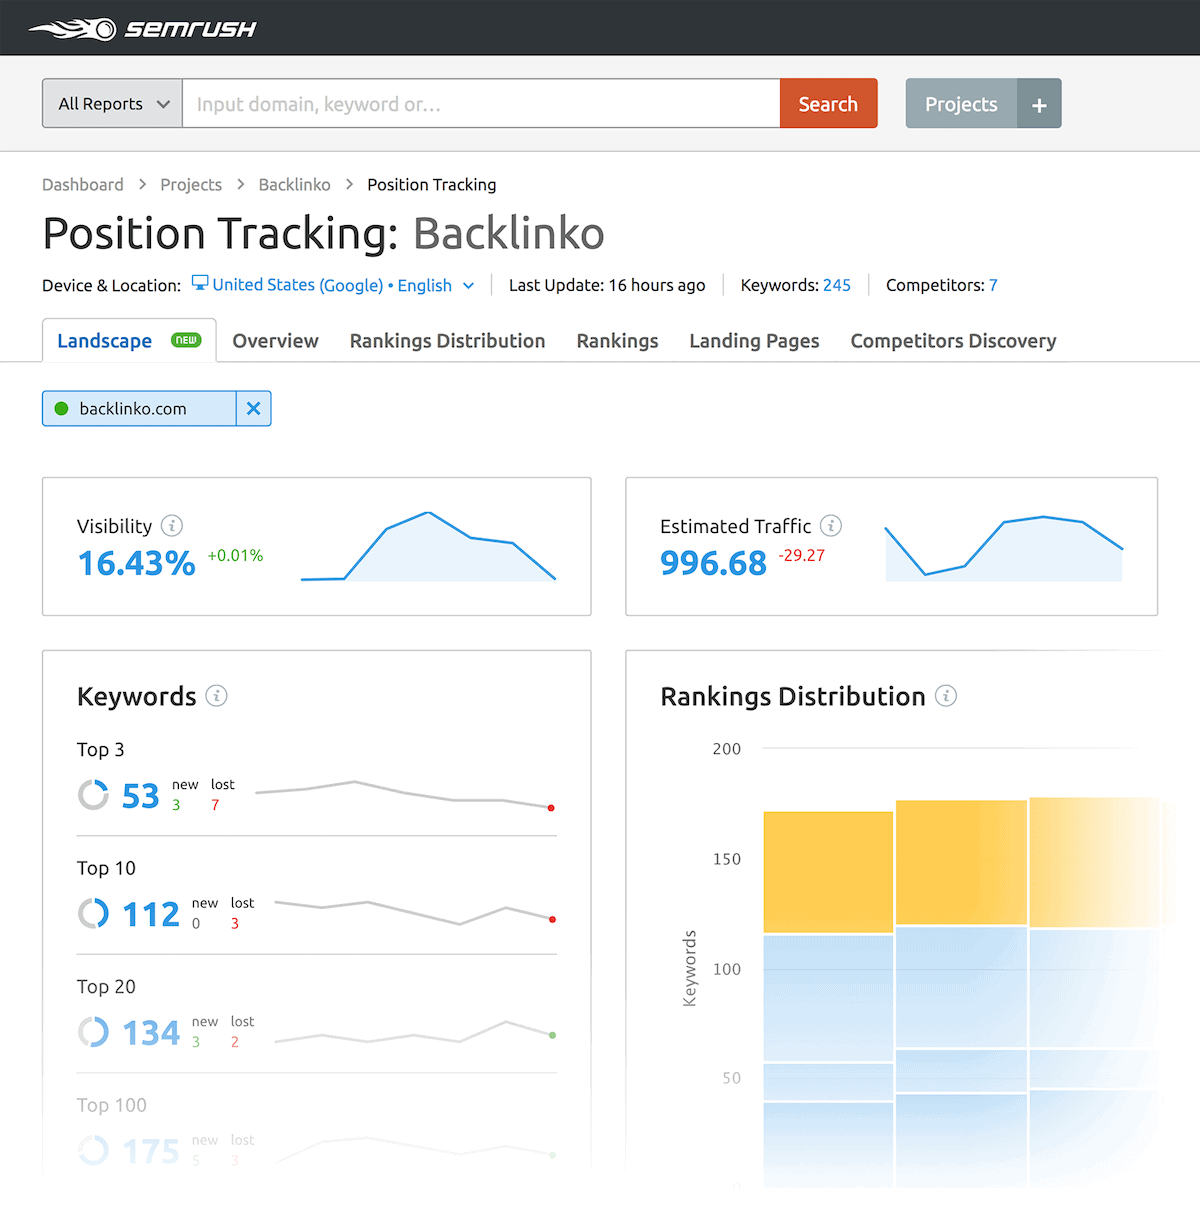This screenshot has width=1200, height=1214.
Task: Click the Estimated Traffic value 996.68
Action: point(713,563)
